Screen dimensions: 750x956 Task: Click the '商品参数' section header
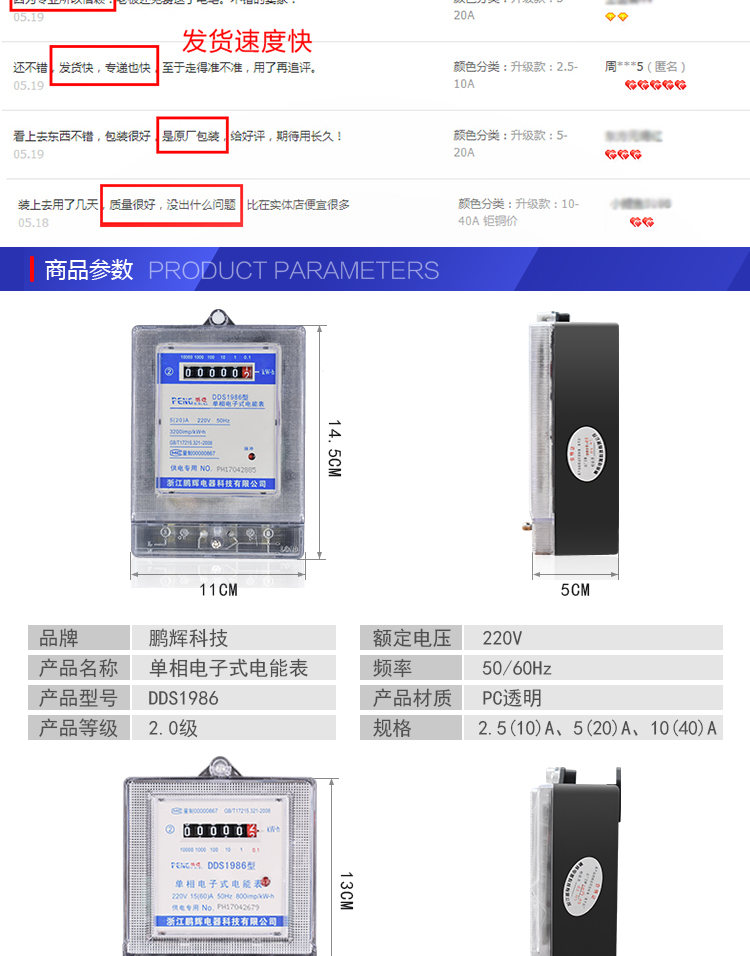(x=89, y=269)
